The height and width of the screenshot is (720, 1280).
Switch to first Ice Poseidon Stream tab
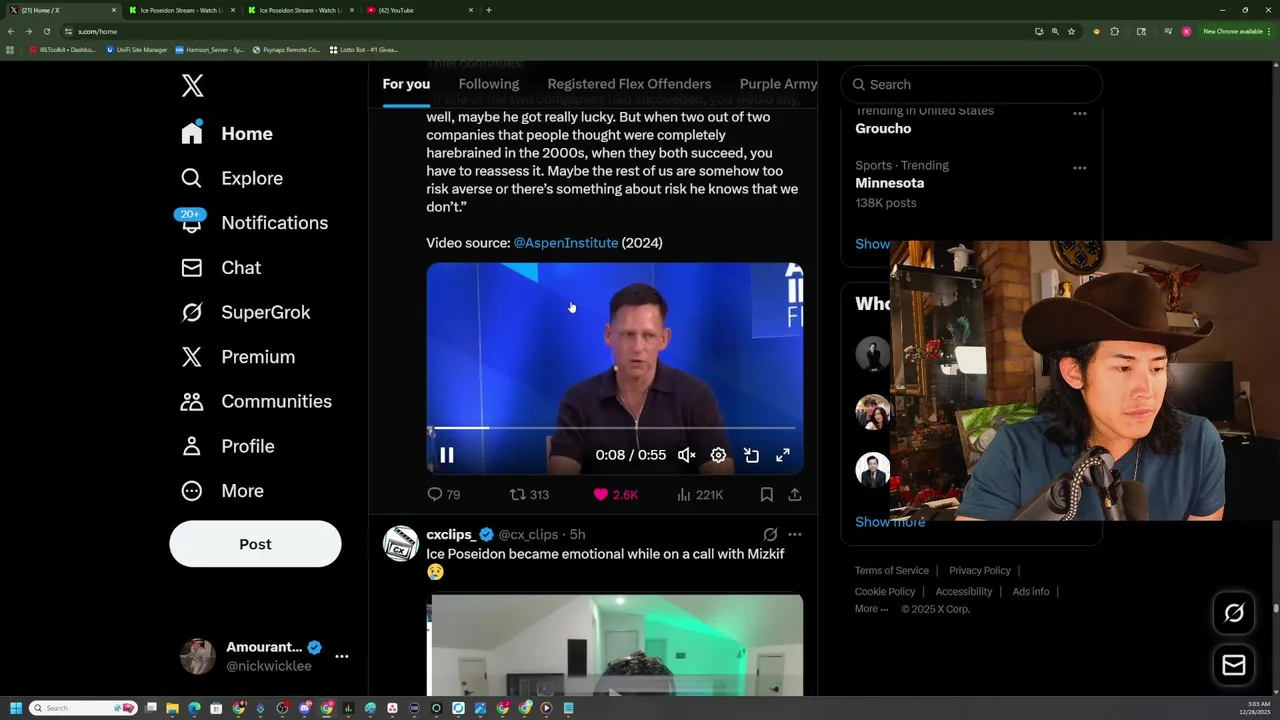pyautogui.click(x=182, y=10)
